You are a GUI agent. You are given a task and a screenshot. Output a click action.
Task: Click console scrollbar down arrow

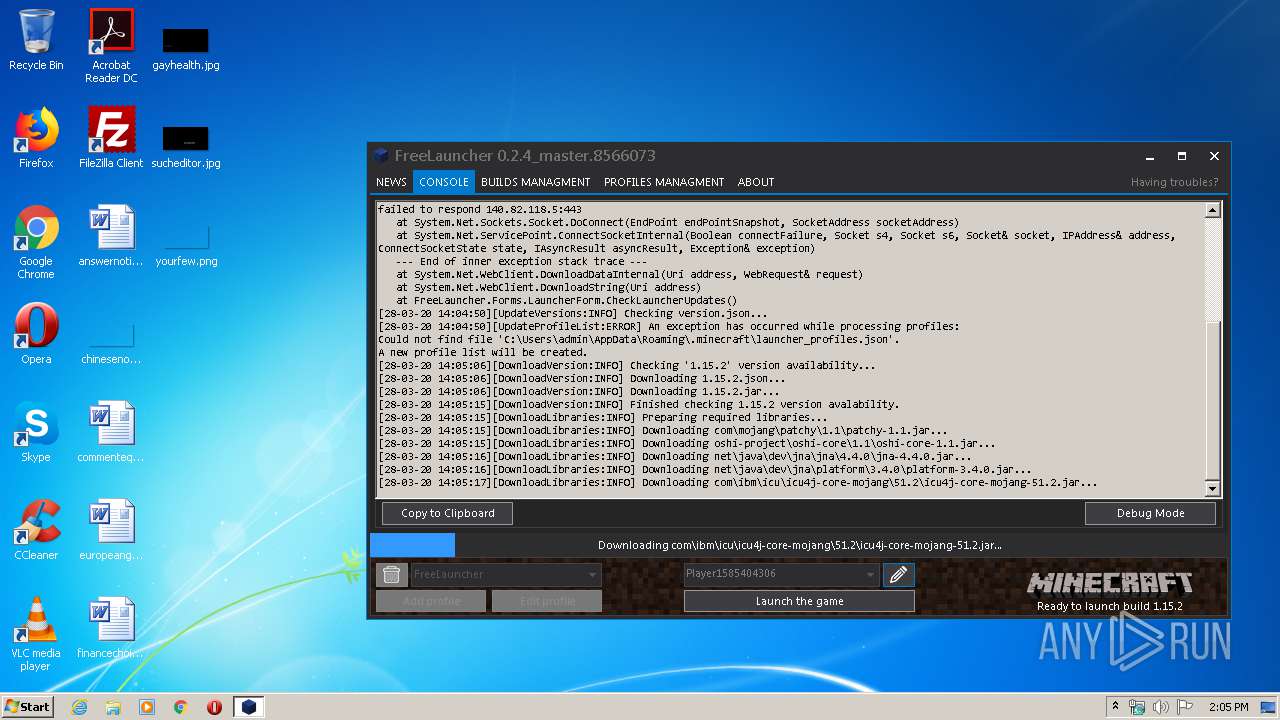(1212, 488)
